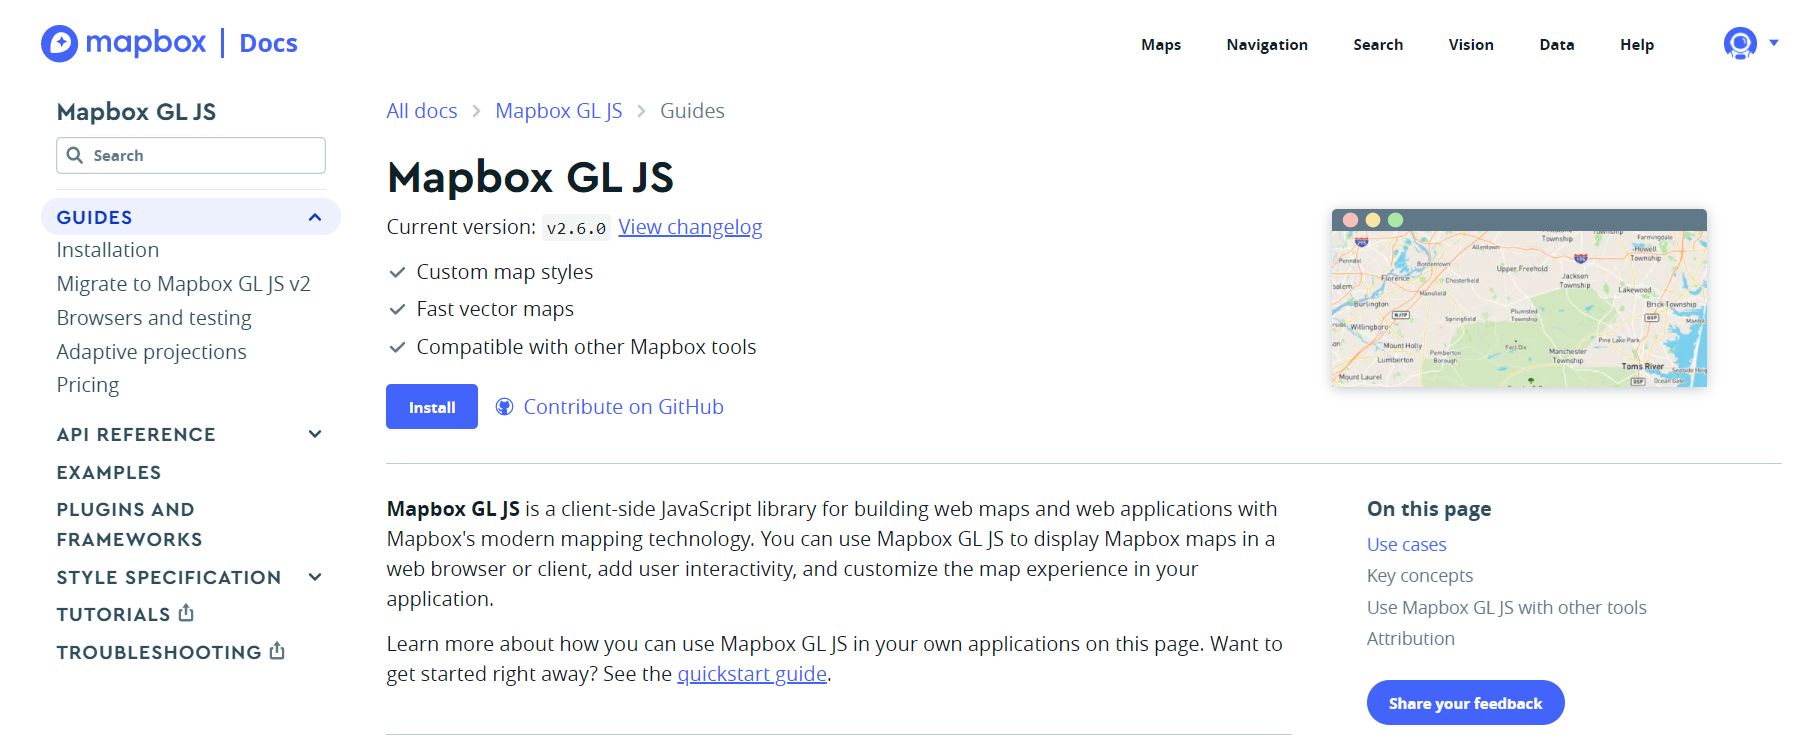
Task: Open the Maps menu in header
Action: coord(1161,45)
